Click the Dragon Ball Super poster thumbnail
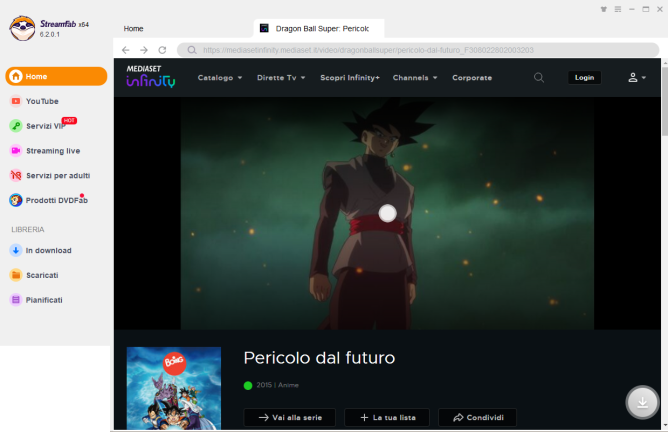Screen dimensions: 668x432 coord(174,388)
